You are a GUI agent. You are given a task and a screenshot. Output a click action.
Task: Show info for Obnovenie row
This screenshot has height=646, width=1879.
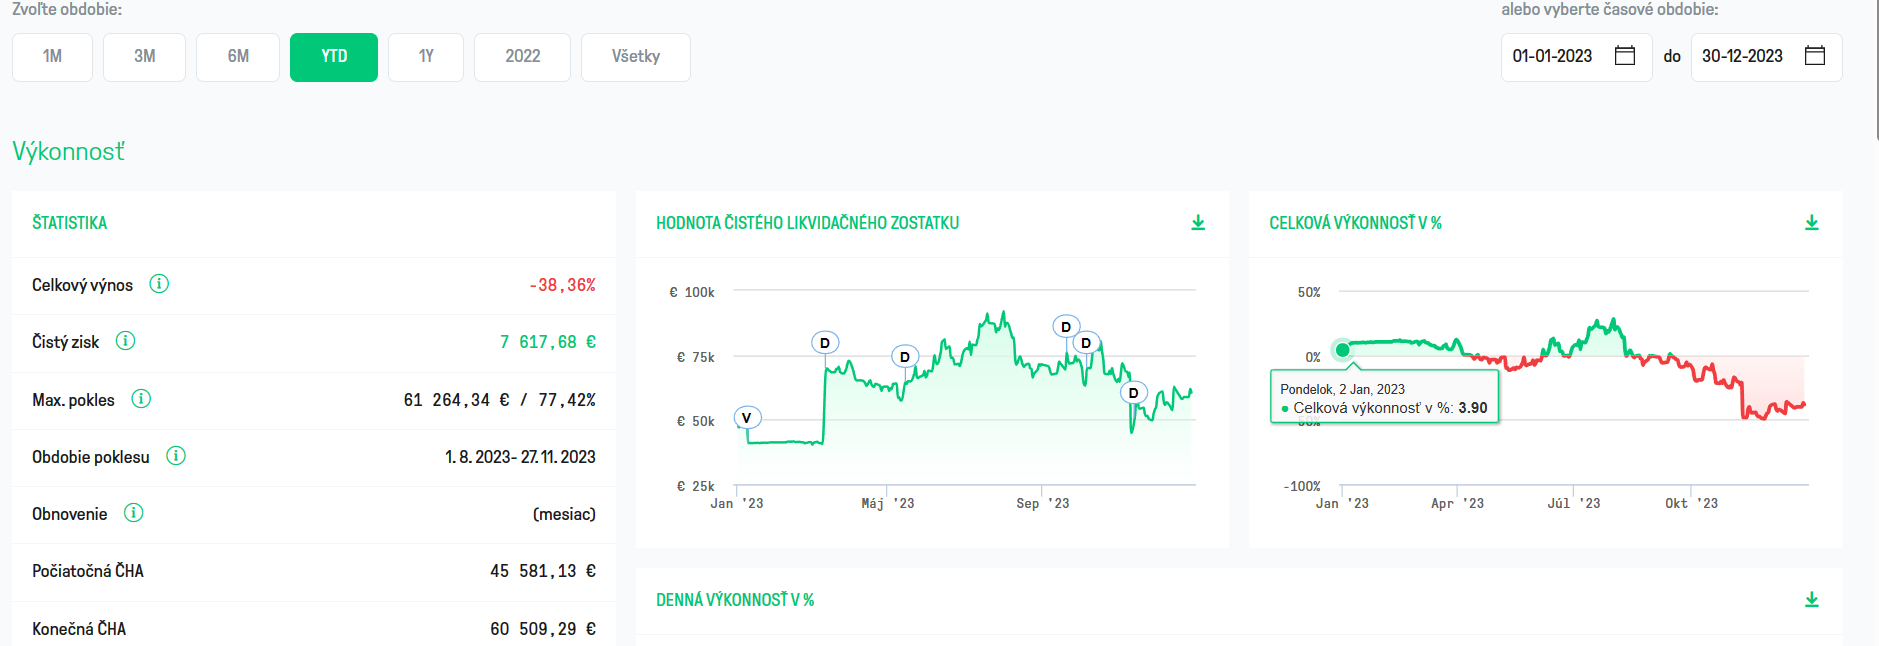click(x=133, y=513)
